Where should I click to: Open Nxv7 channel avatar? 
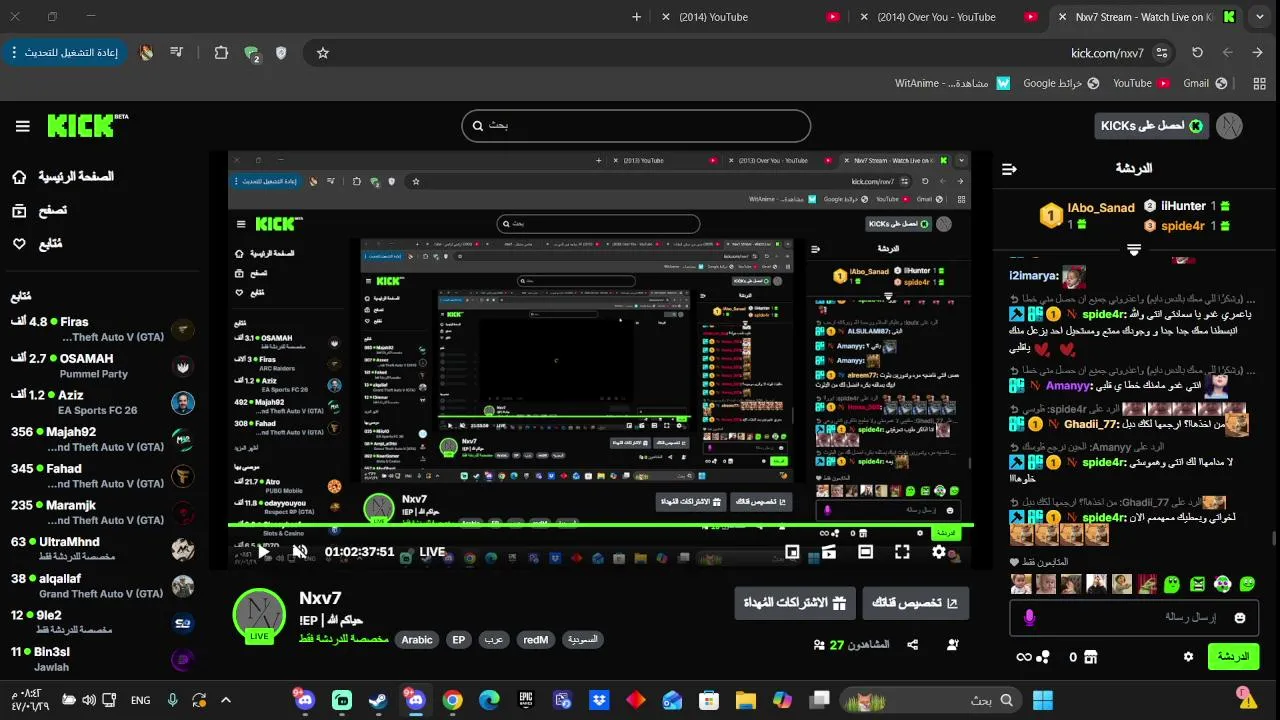(259, 615)
